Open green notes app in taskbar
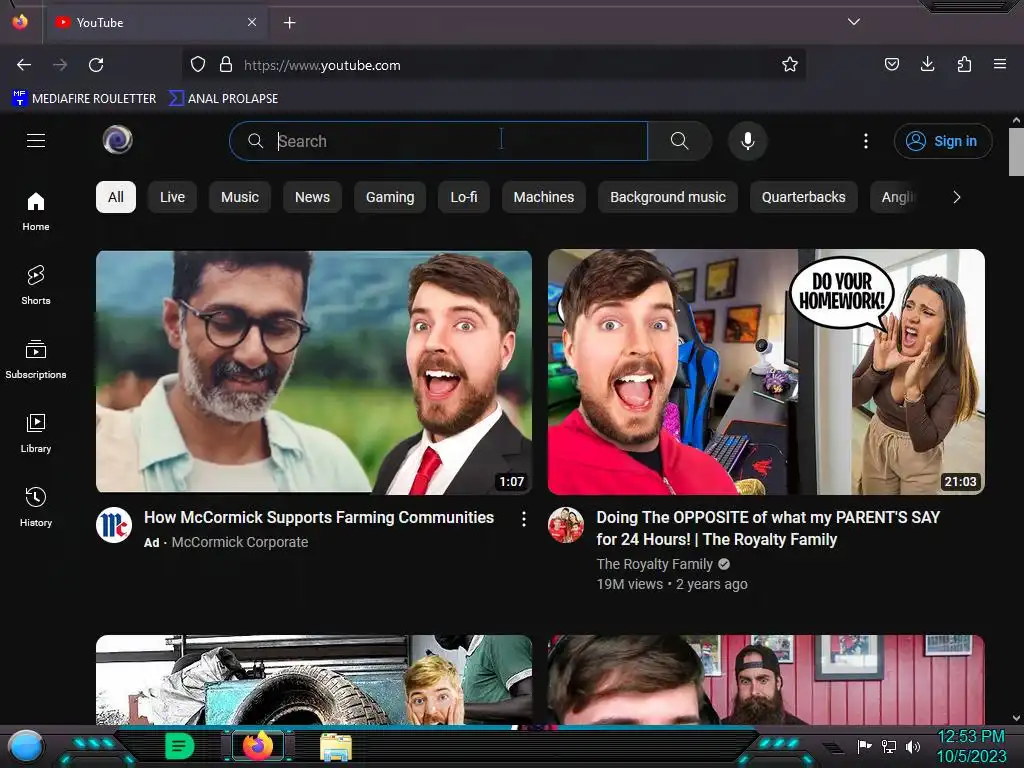Image resolution: width=1024 pixels, height=768 pixels. (x=179, y=746)
